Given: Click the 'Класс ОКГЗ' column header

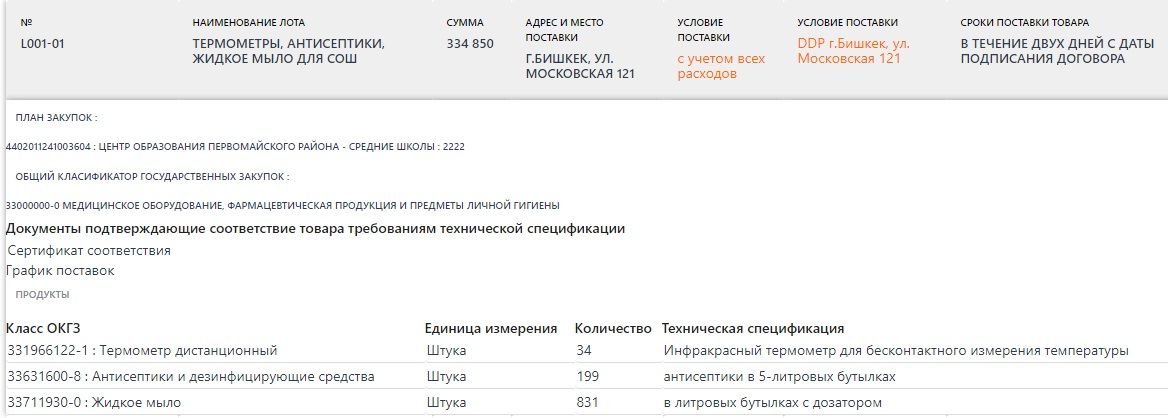Looking at the screenshot, I should tap(43, 329).
